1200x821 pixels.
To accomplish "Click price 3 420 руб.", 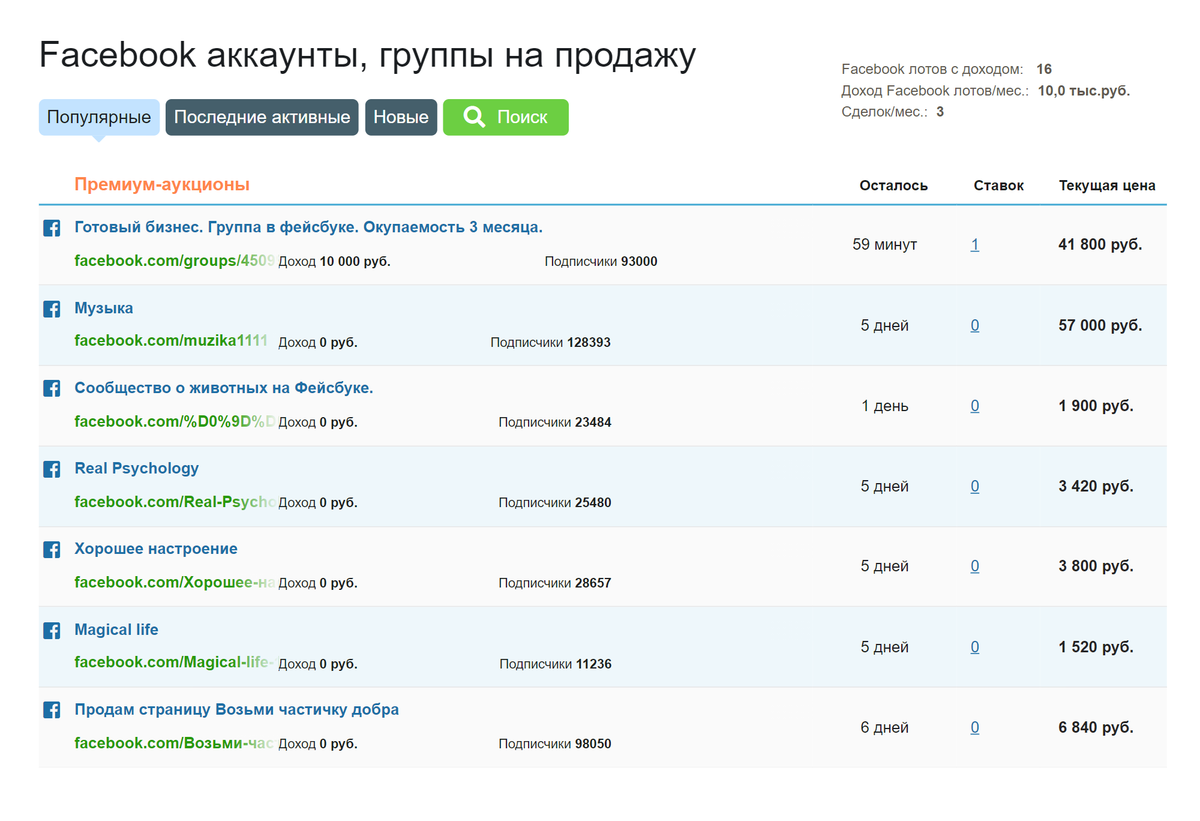I will 1096,486.
